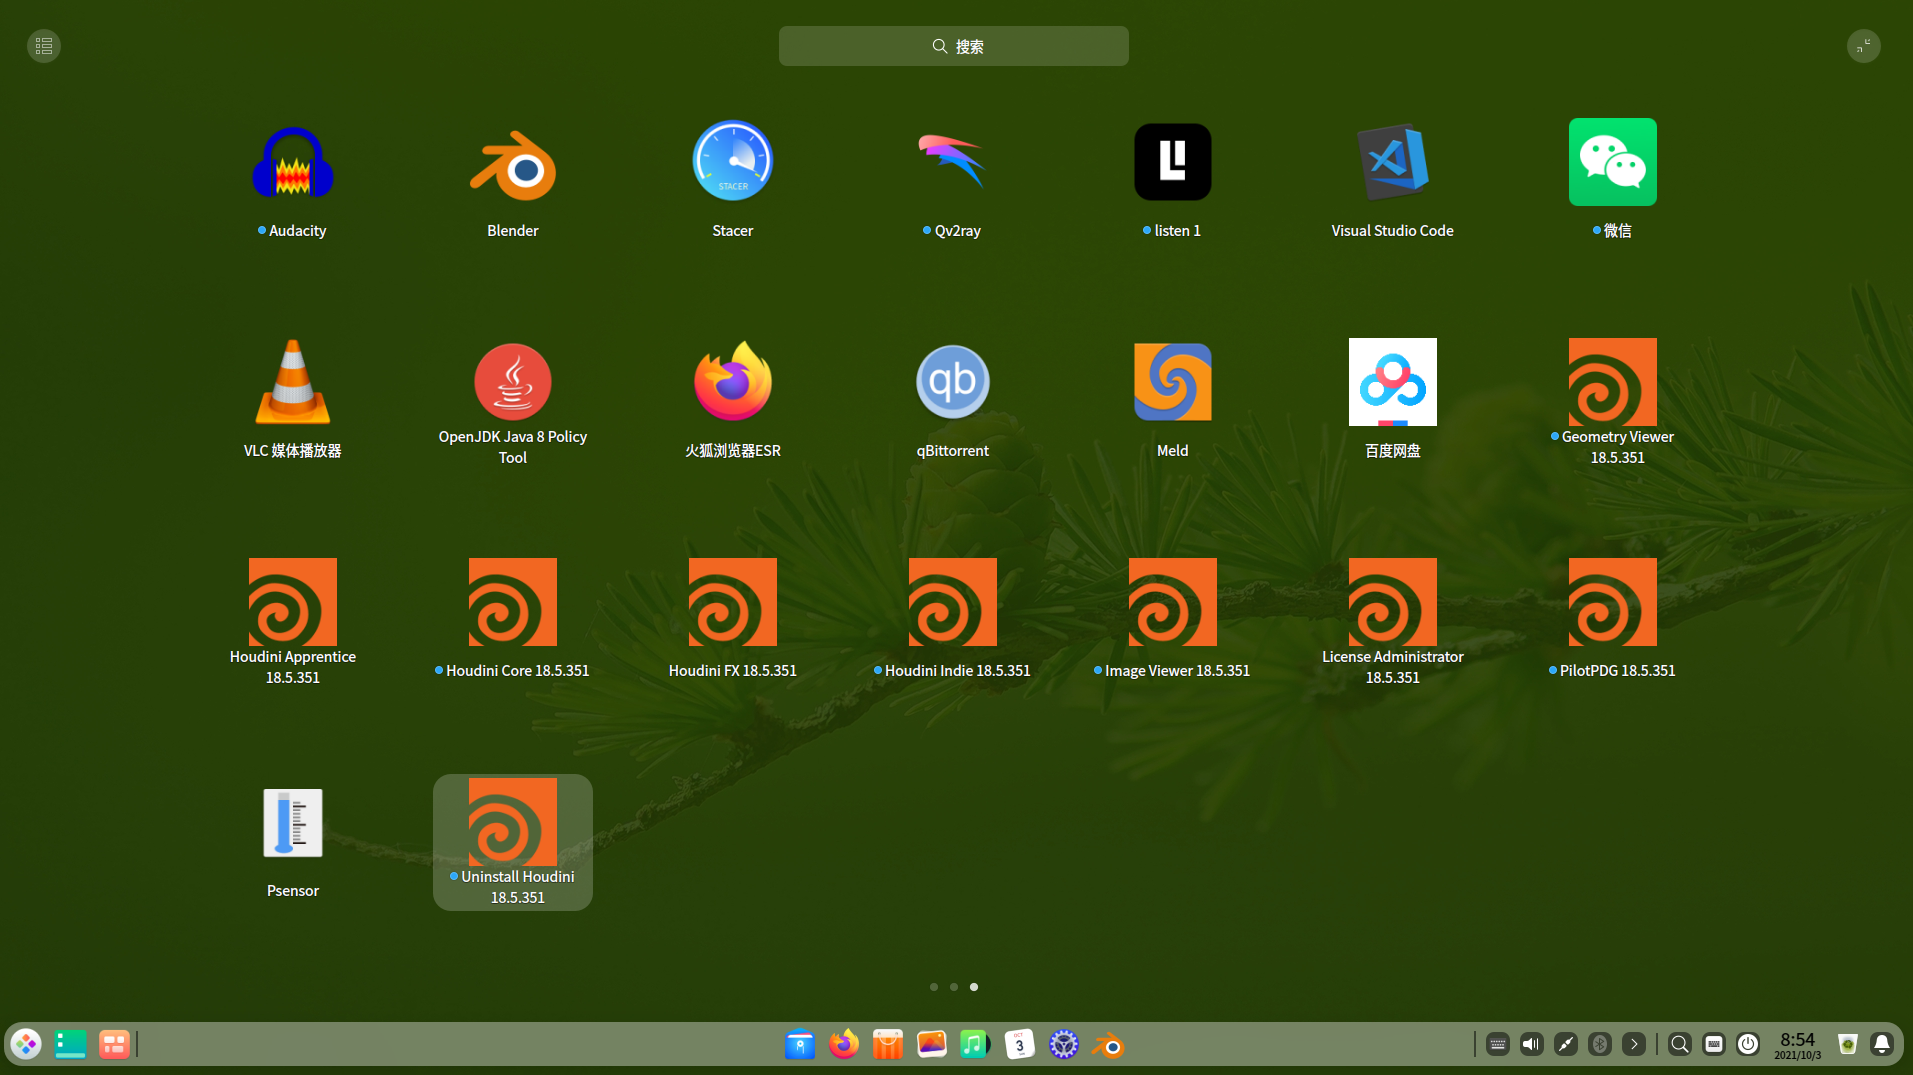Launch VLC 媒体播放器
Viewport: 1913px width, 1075px height.
292,382
